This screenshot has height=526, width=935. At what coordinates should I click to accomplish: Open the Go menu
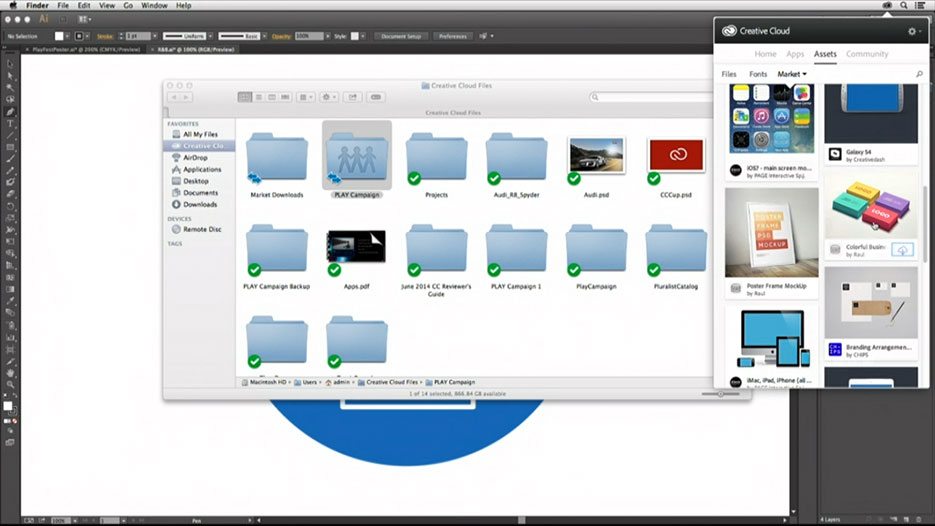click(128, 5)
